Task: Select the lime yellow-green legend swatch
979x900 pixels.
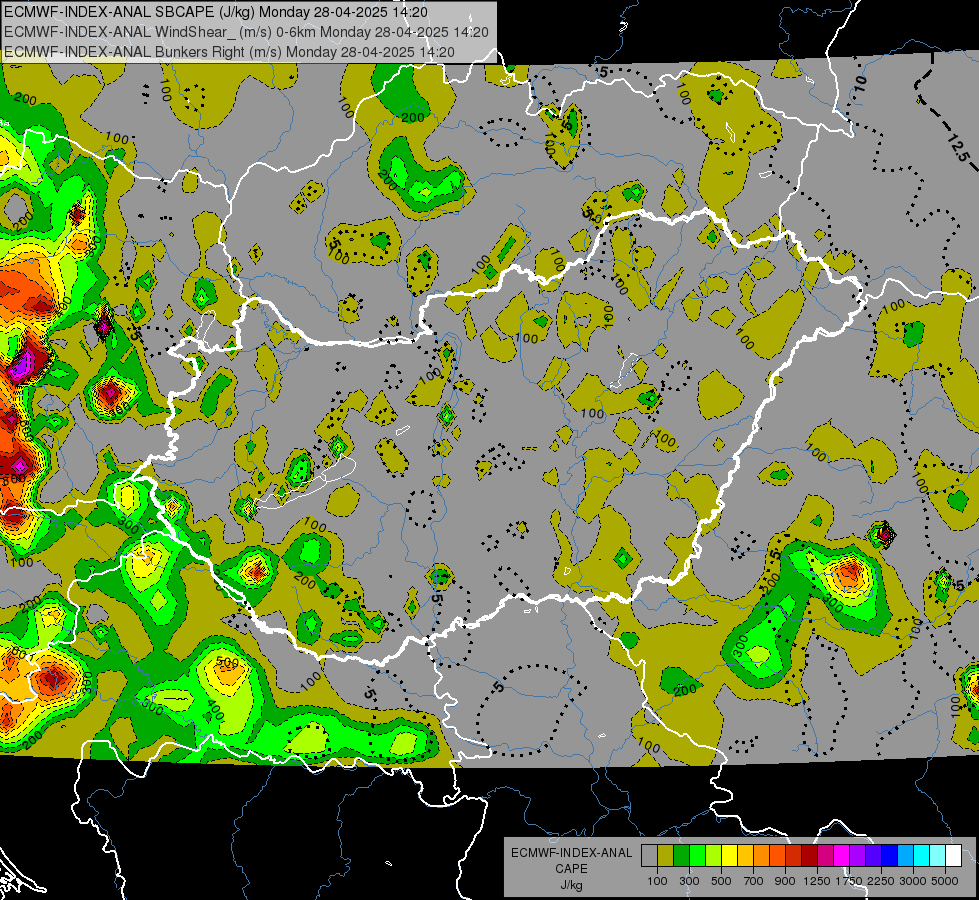Action: coord(713,856)
